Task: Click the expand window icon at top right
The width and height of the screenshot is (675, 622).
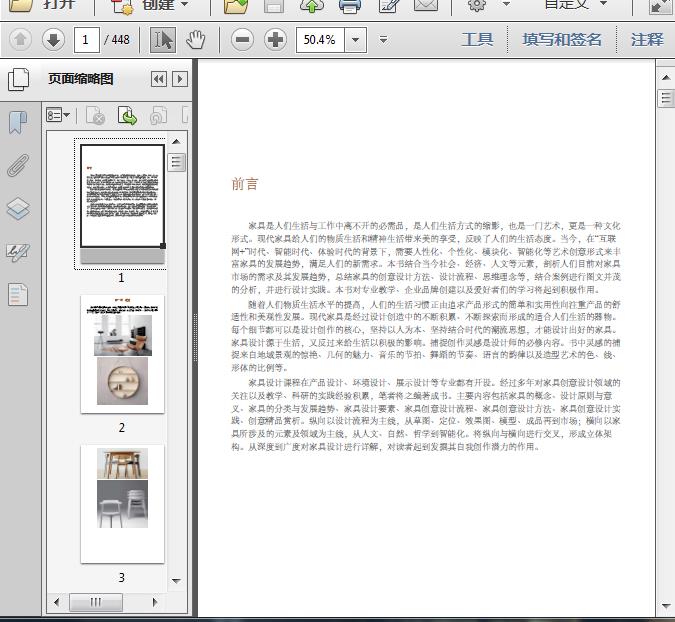Action: tap(660, 6)
